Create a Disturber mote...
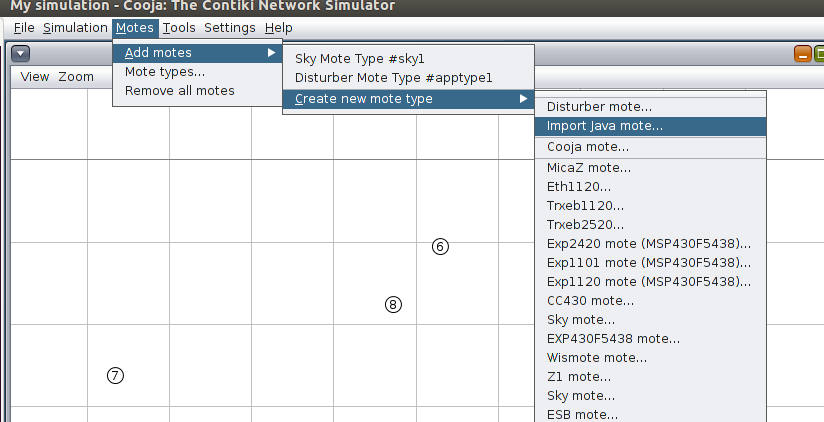This screenshot has height=422, width=824. click(x=651, y=107)
